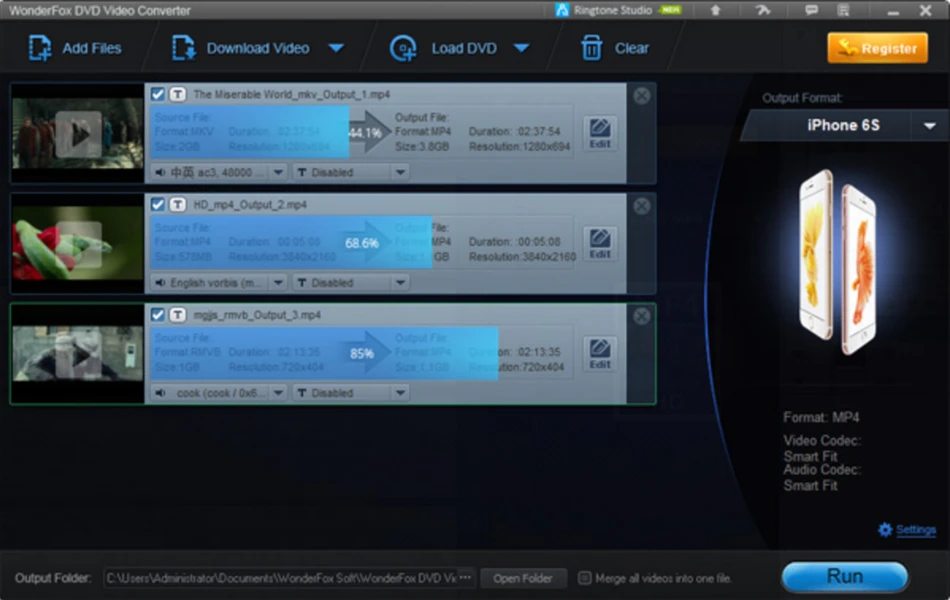Click the Register button

(x=877, y=47)
